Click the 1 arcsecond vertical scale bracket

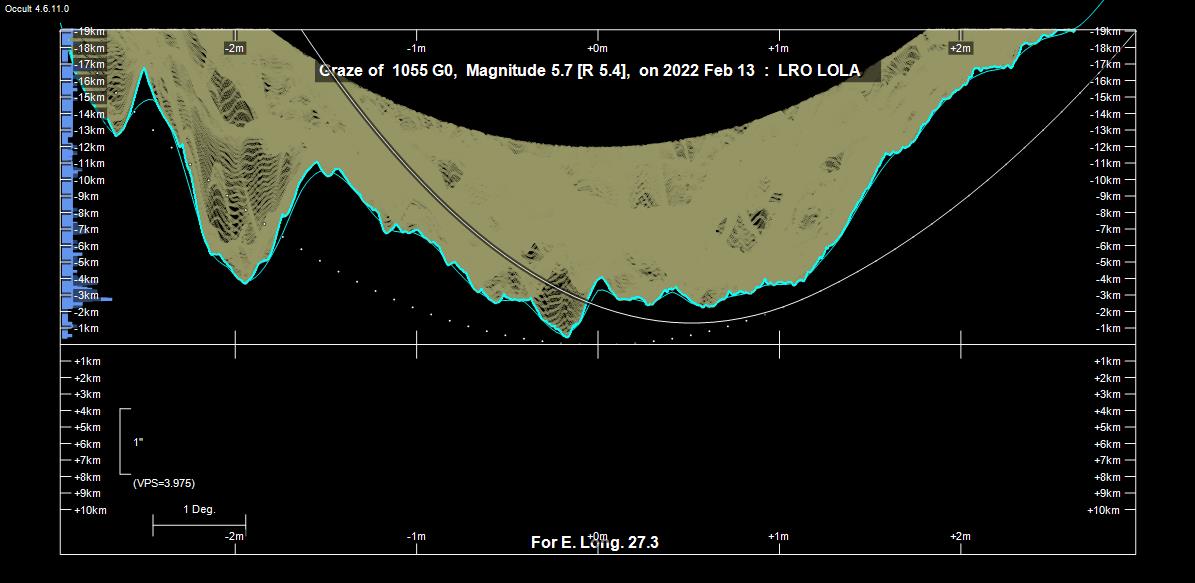124,441
